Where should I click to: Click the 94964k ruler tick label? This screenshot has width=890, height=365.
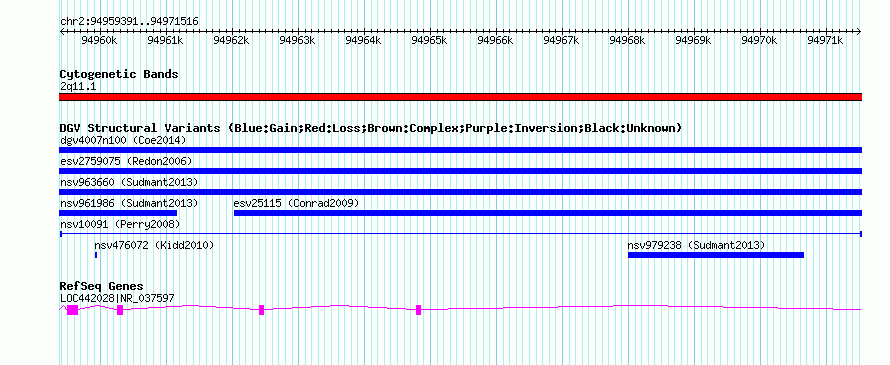click(x=363, y=40)
